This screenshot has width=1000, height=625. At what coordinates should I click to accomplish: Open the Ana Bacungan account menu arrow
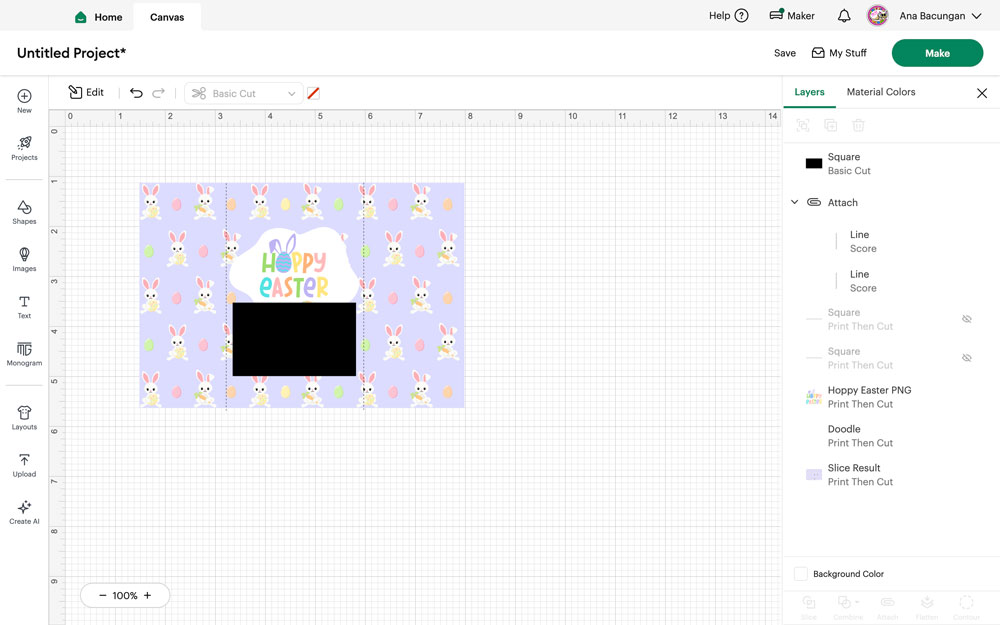(976, 16)
